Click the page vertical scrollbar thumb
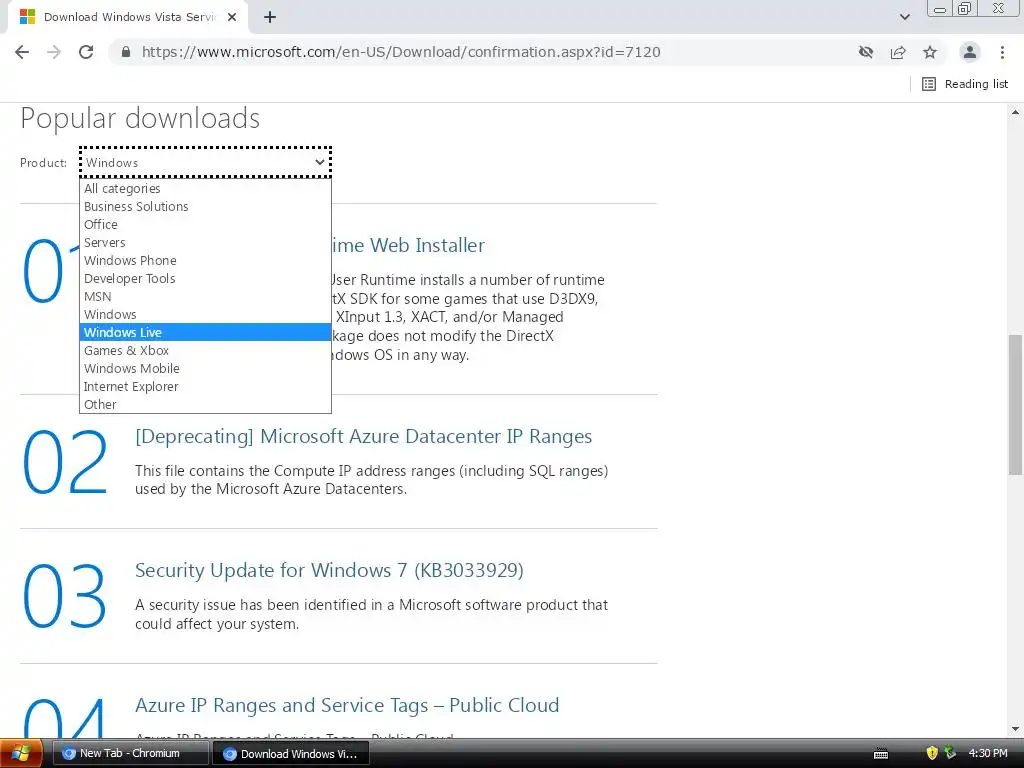The image size is (1024, 768). coord(1015,405)
